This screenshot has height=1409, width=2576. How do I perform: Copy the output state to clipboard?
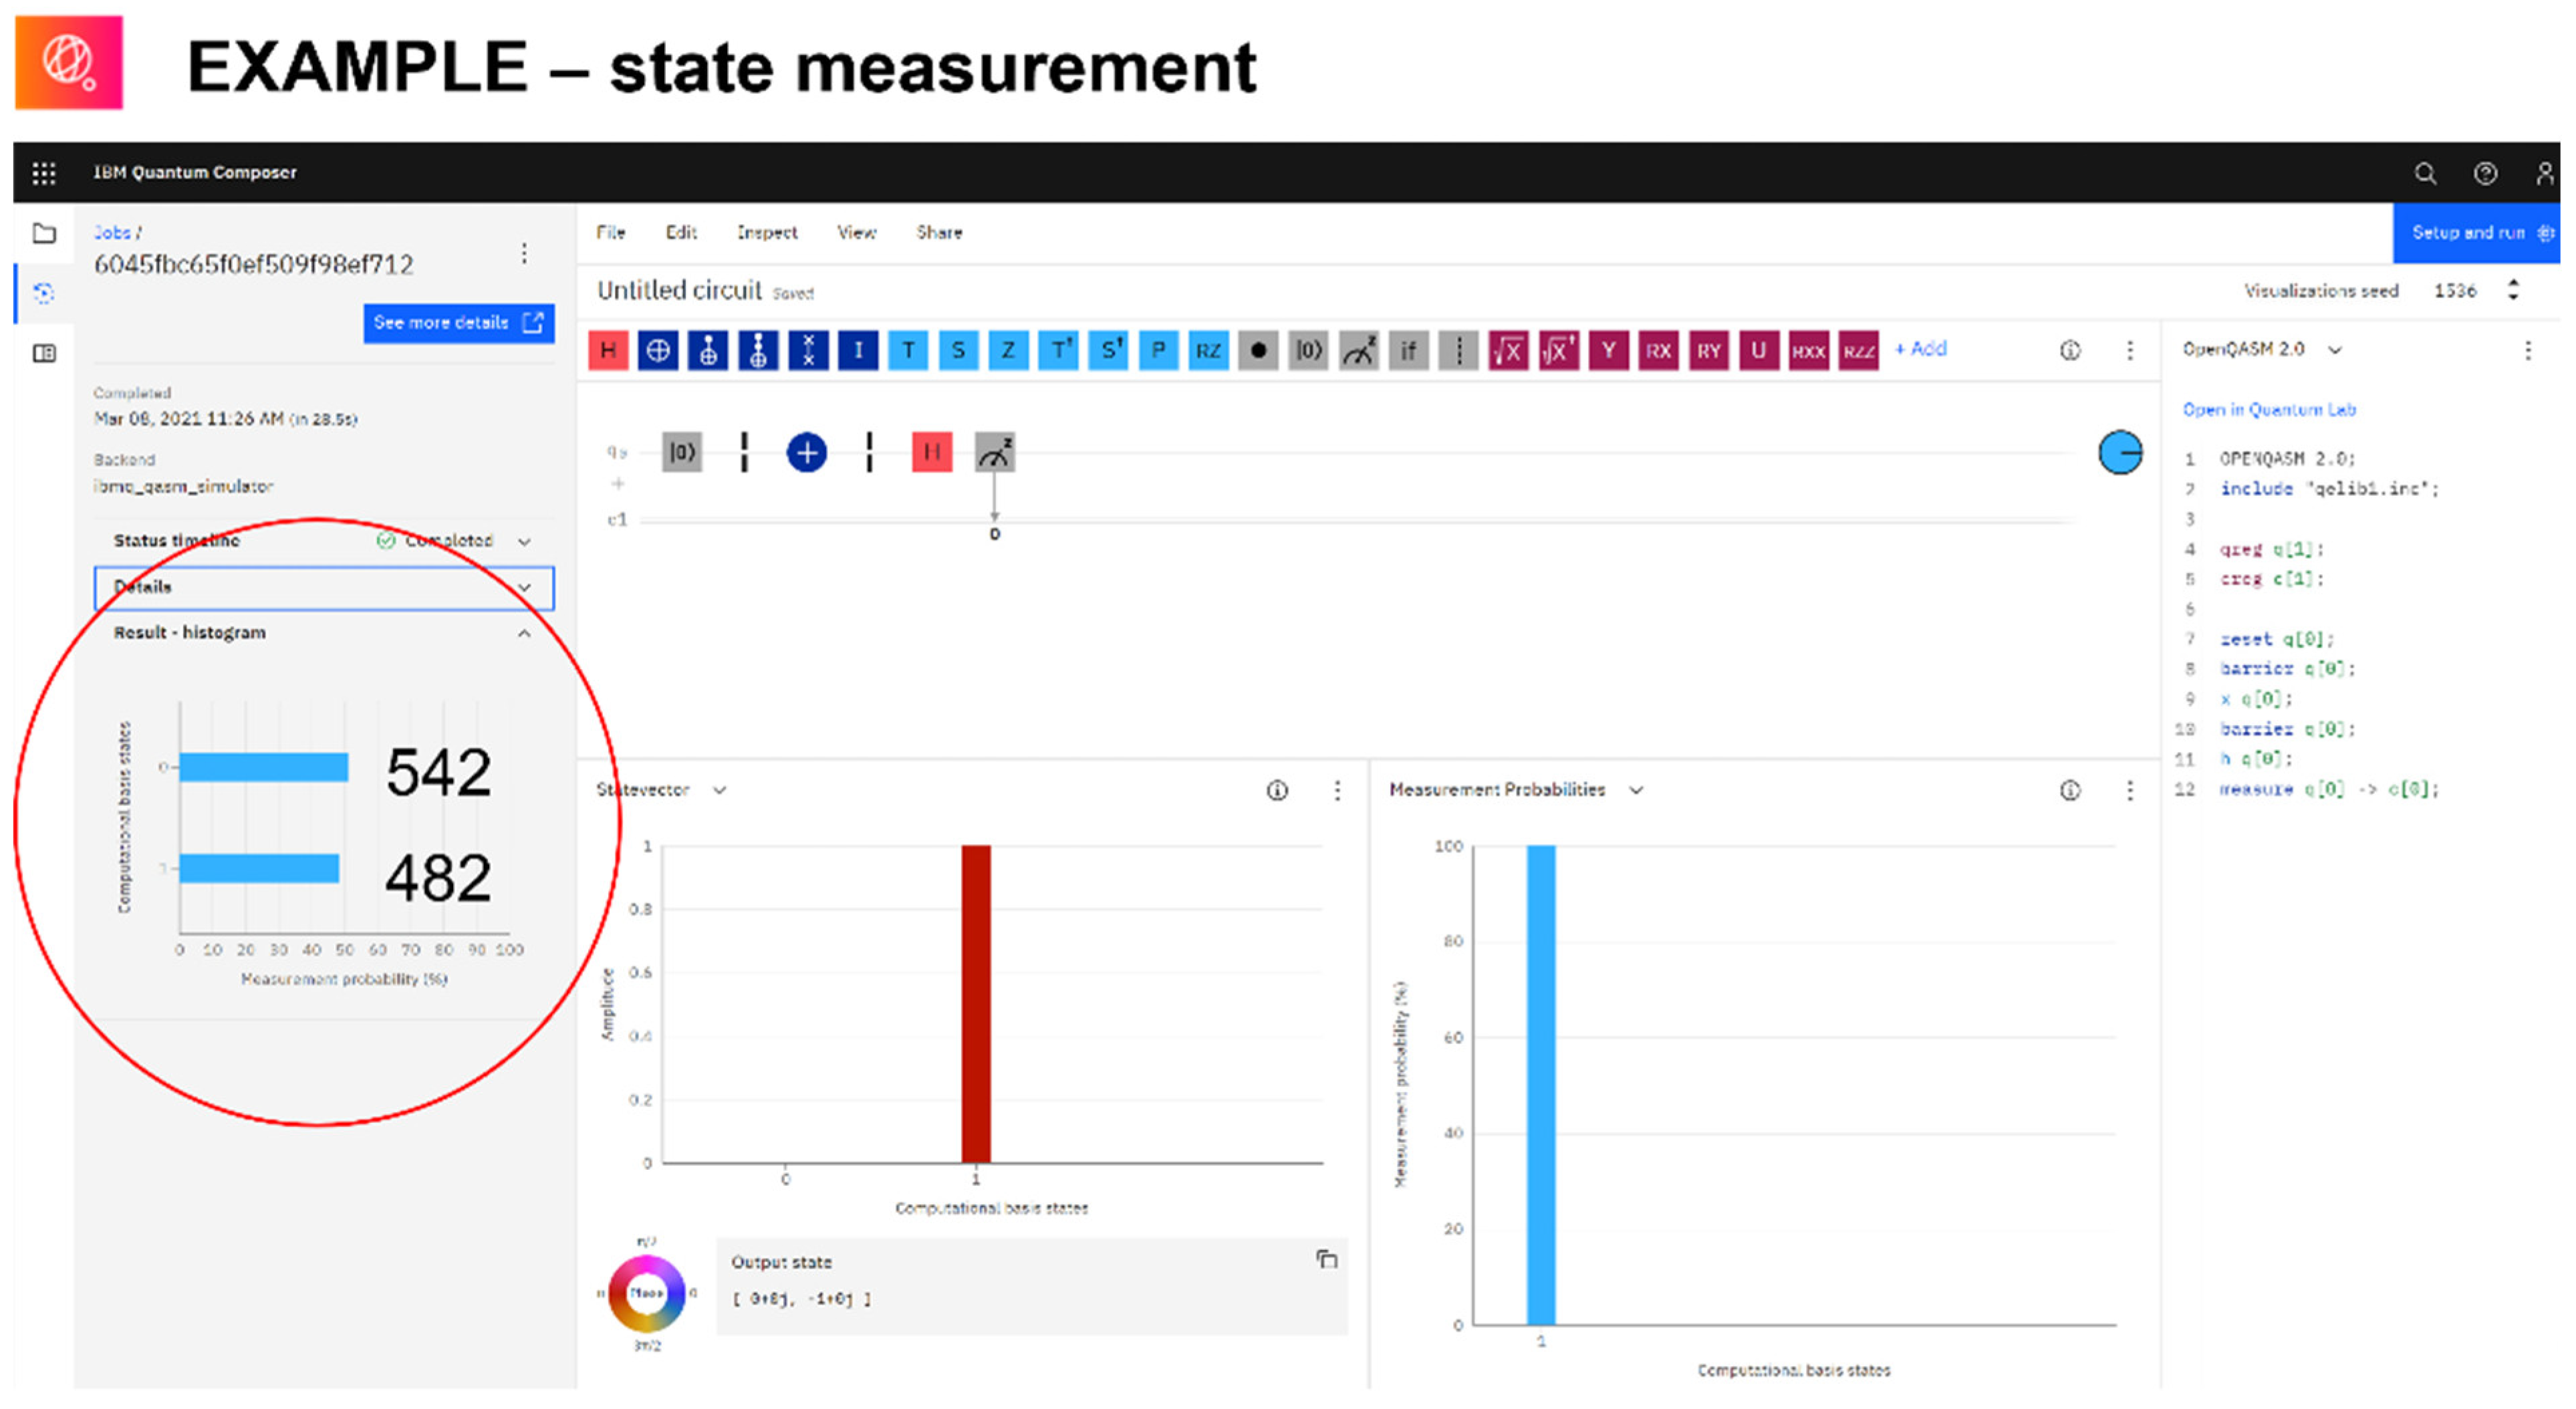(1326, 1259)
